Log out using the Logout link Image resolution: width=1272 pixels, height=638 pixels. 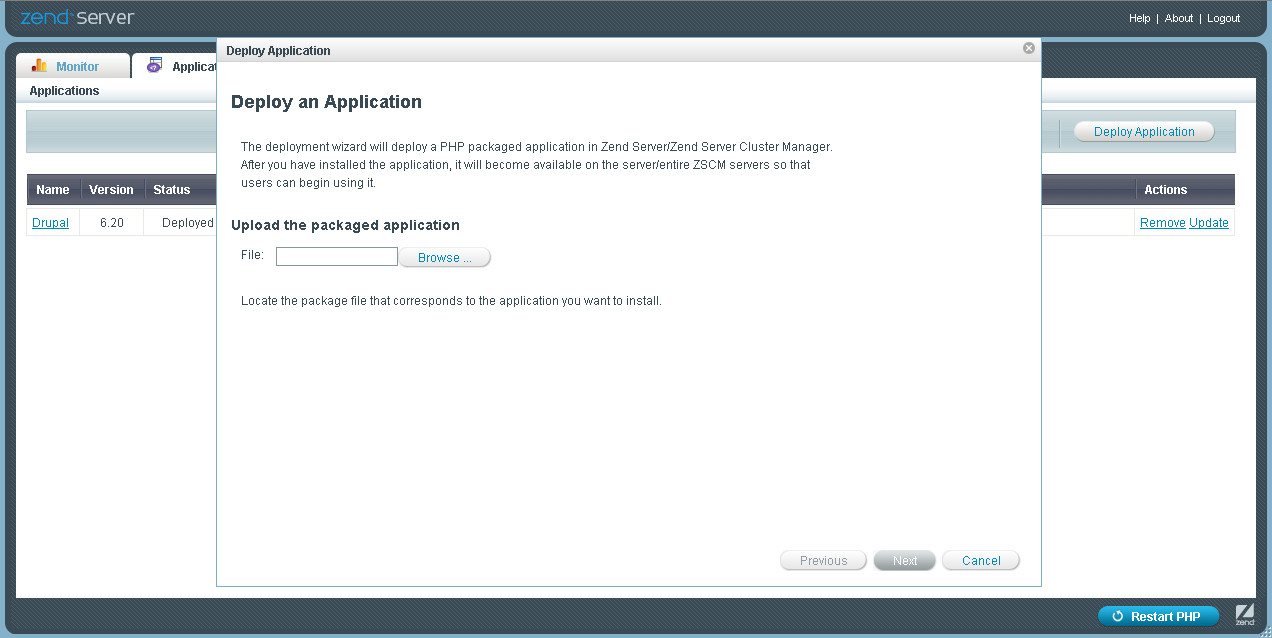coord(1223,18)
